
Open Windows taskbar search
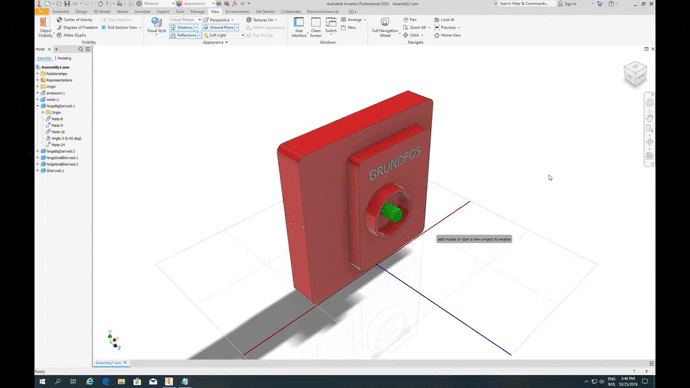(58, 381)
